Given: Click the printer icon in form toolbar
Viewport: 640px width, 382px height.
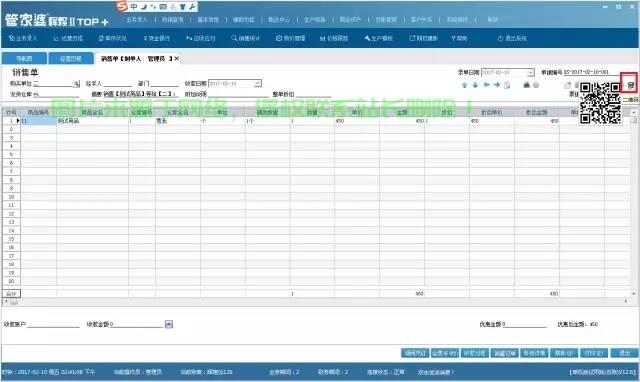Looking at the screenshot, I should coord(527,85).
